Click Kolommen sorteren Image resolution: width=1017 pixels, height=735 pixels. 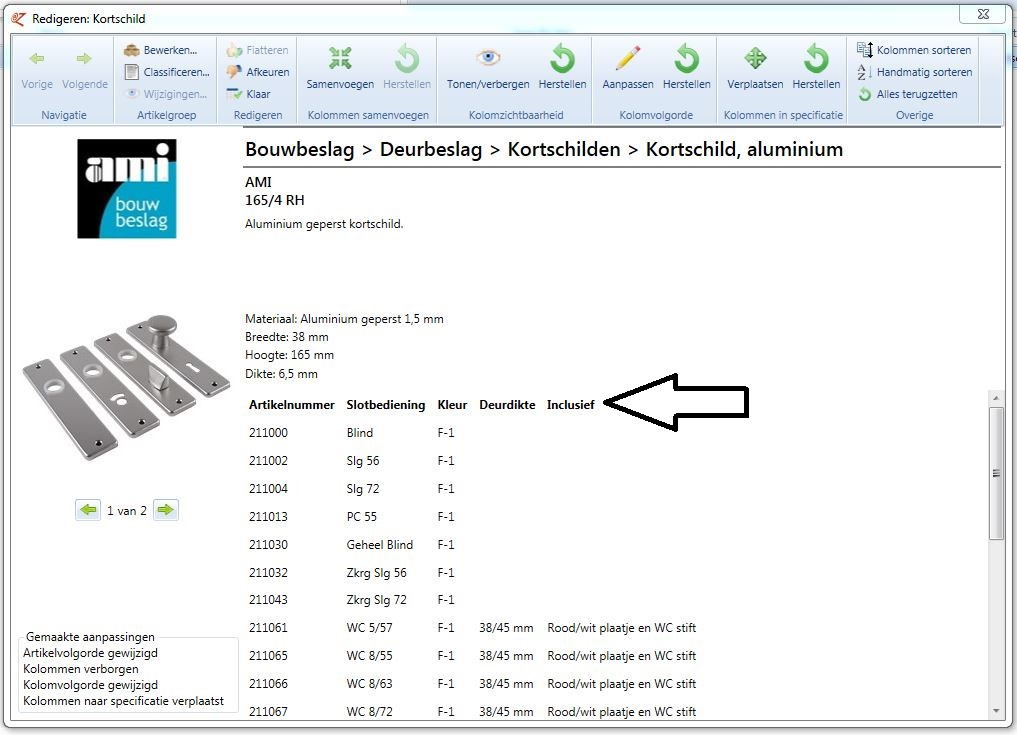click(x=914, y=50)
